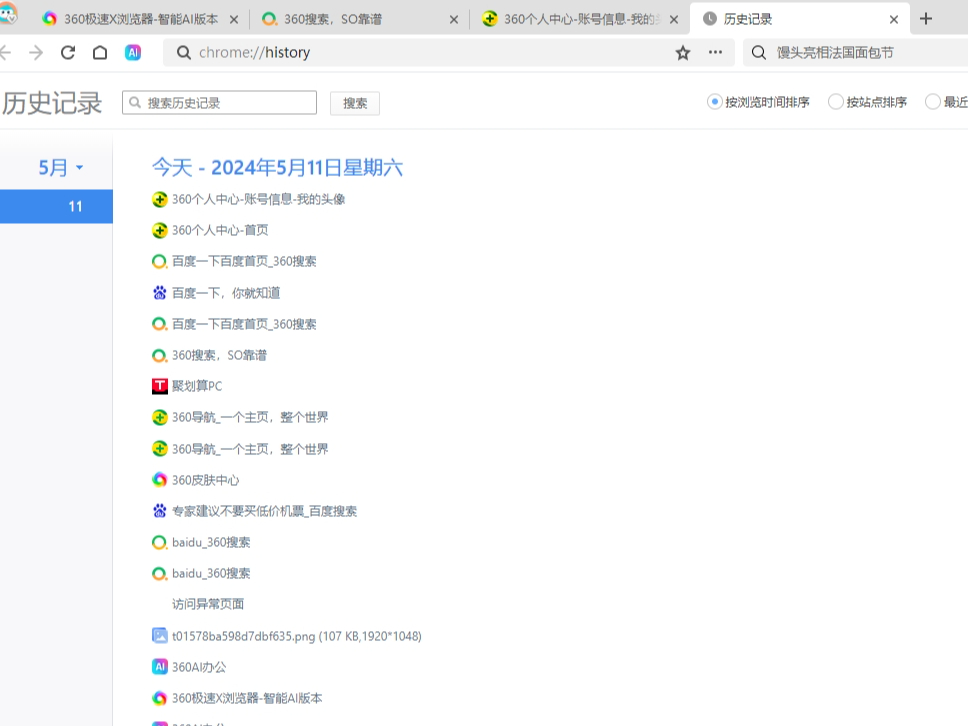Open 访问异常页面 history entry

[x=208, y=604]
